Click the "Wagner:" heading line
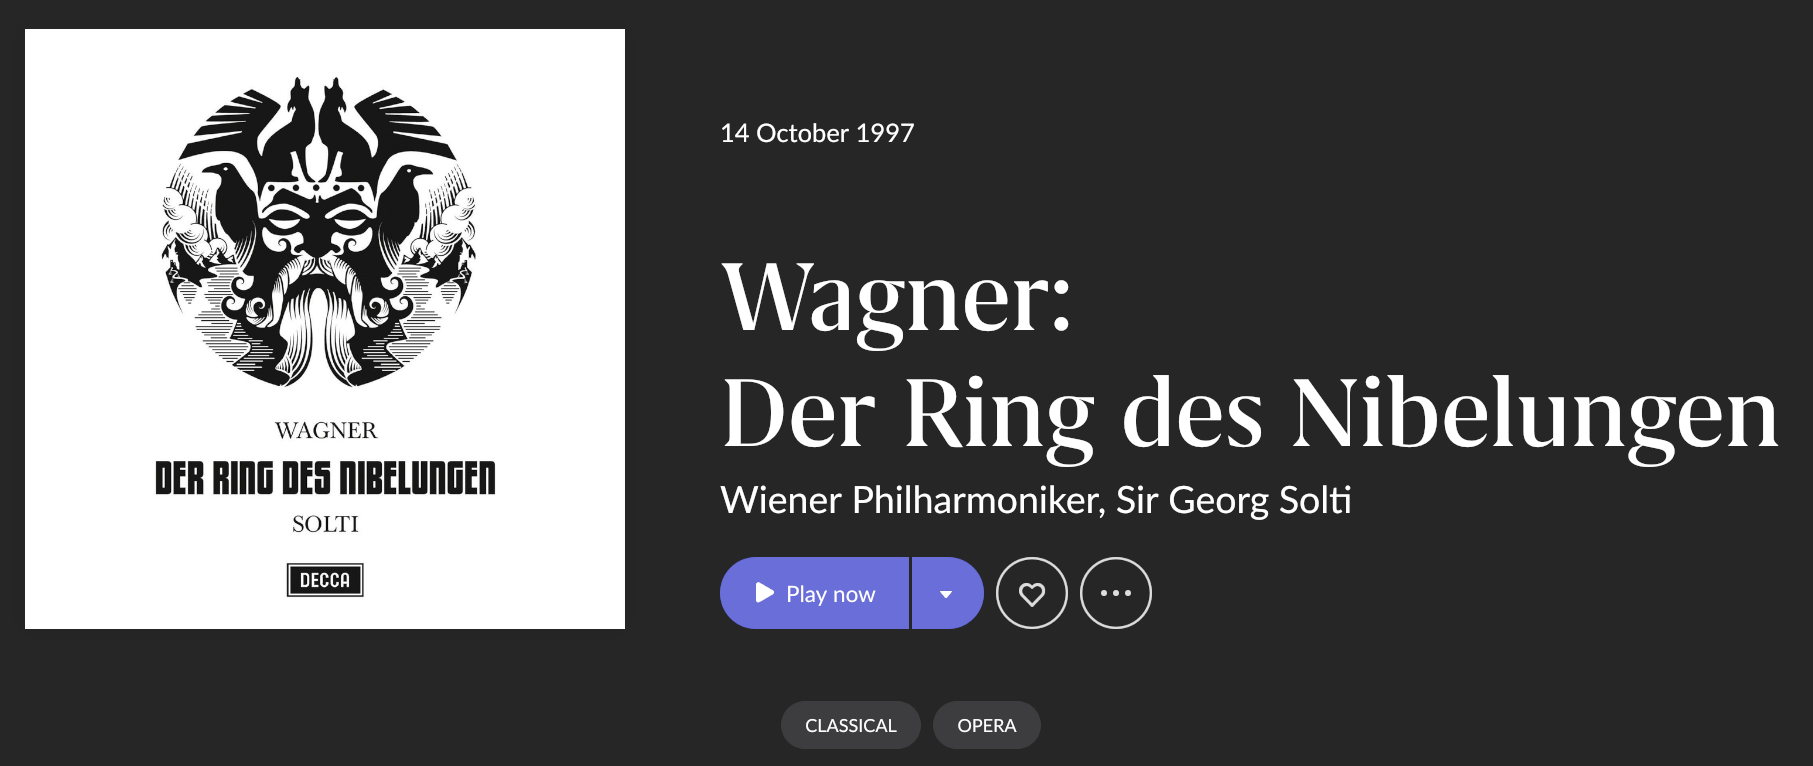 coord(897,297)
